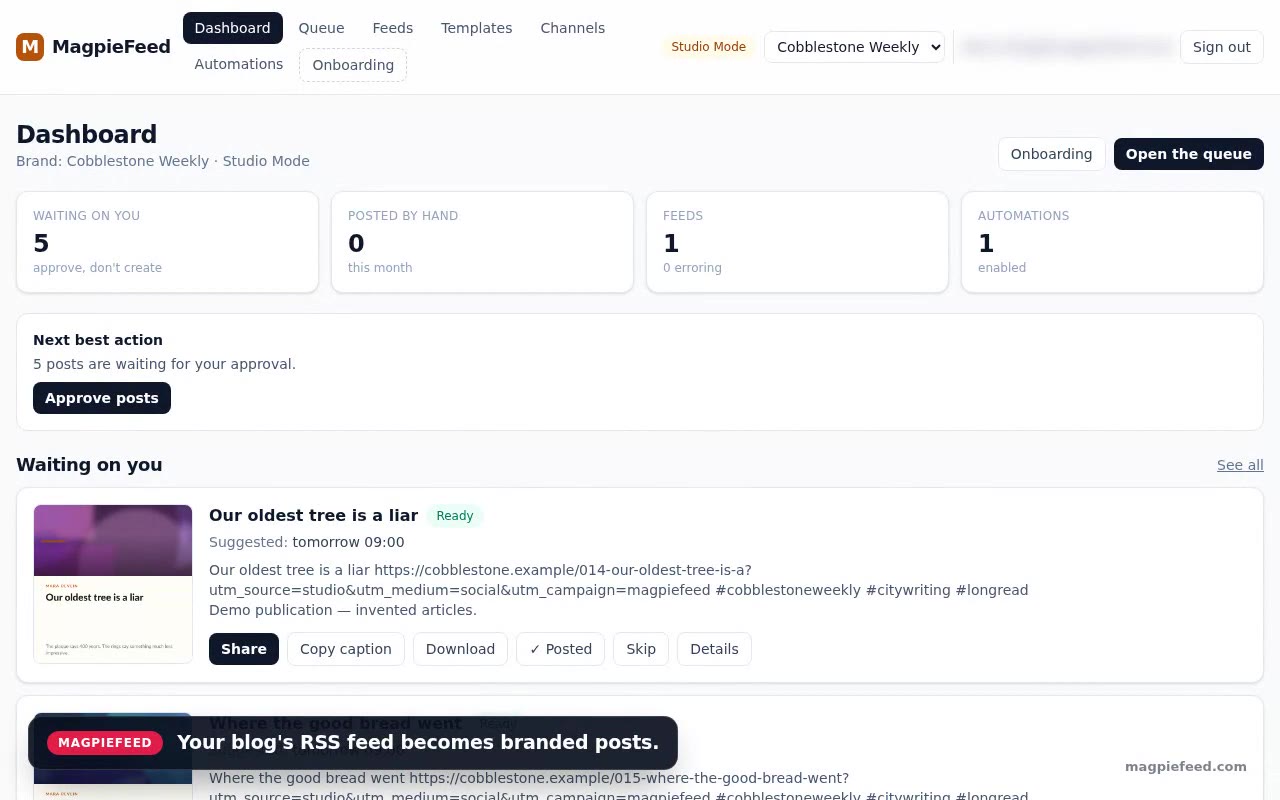View Details of the oldest tree post

(x=714, y=649)
